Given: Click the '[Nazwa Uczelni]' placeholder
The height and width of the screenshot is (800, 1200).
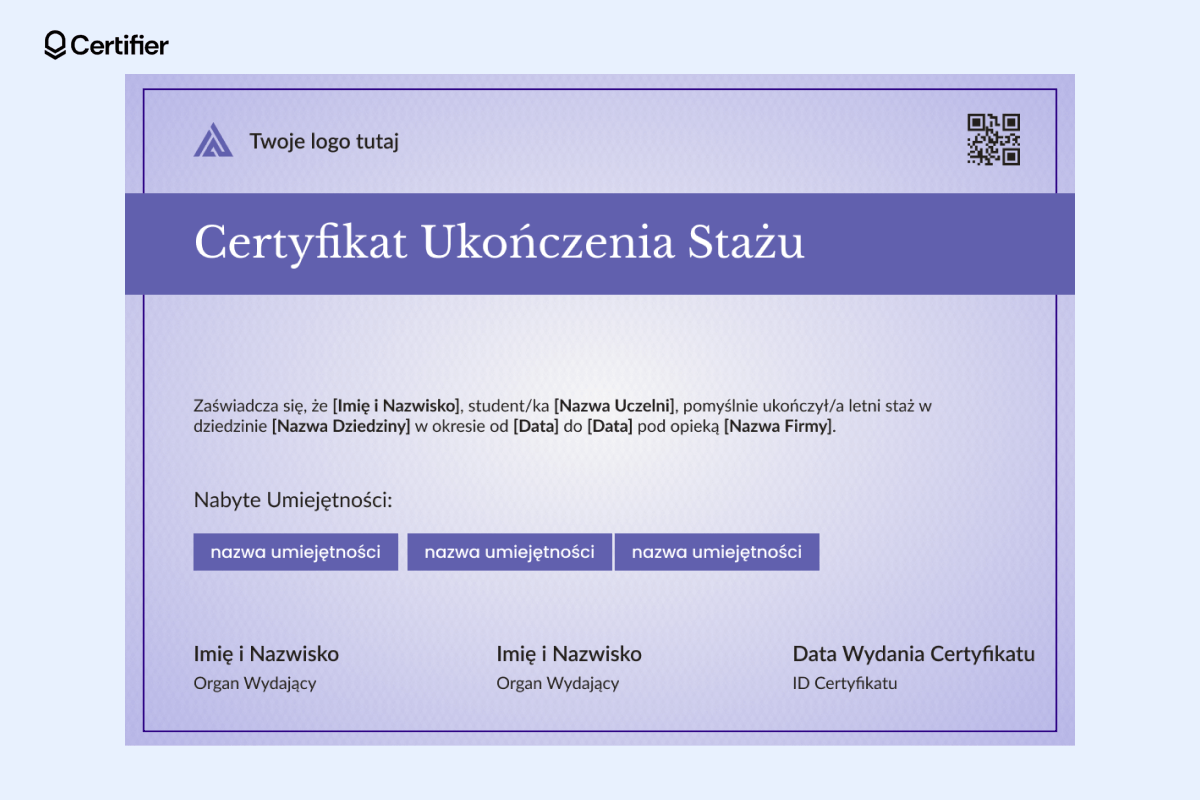Looking at the screenshot, I should pyautogui.click(x=616, y=406).
